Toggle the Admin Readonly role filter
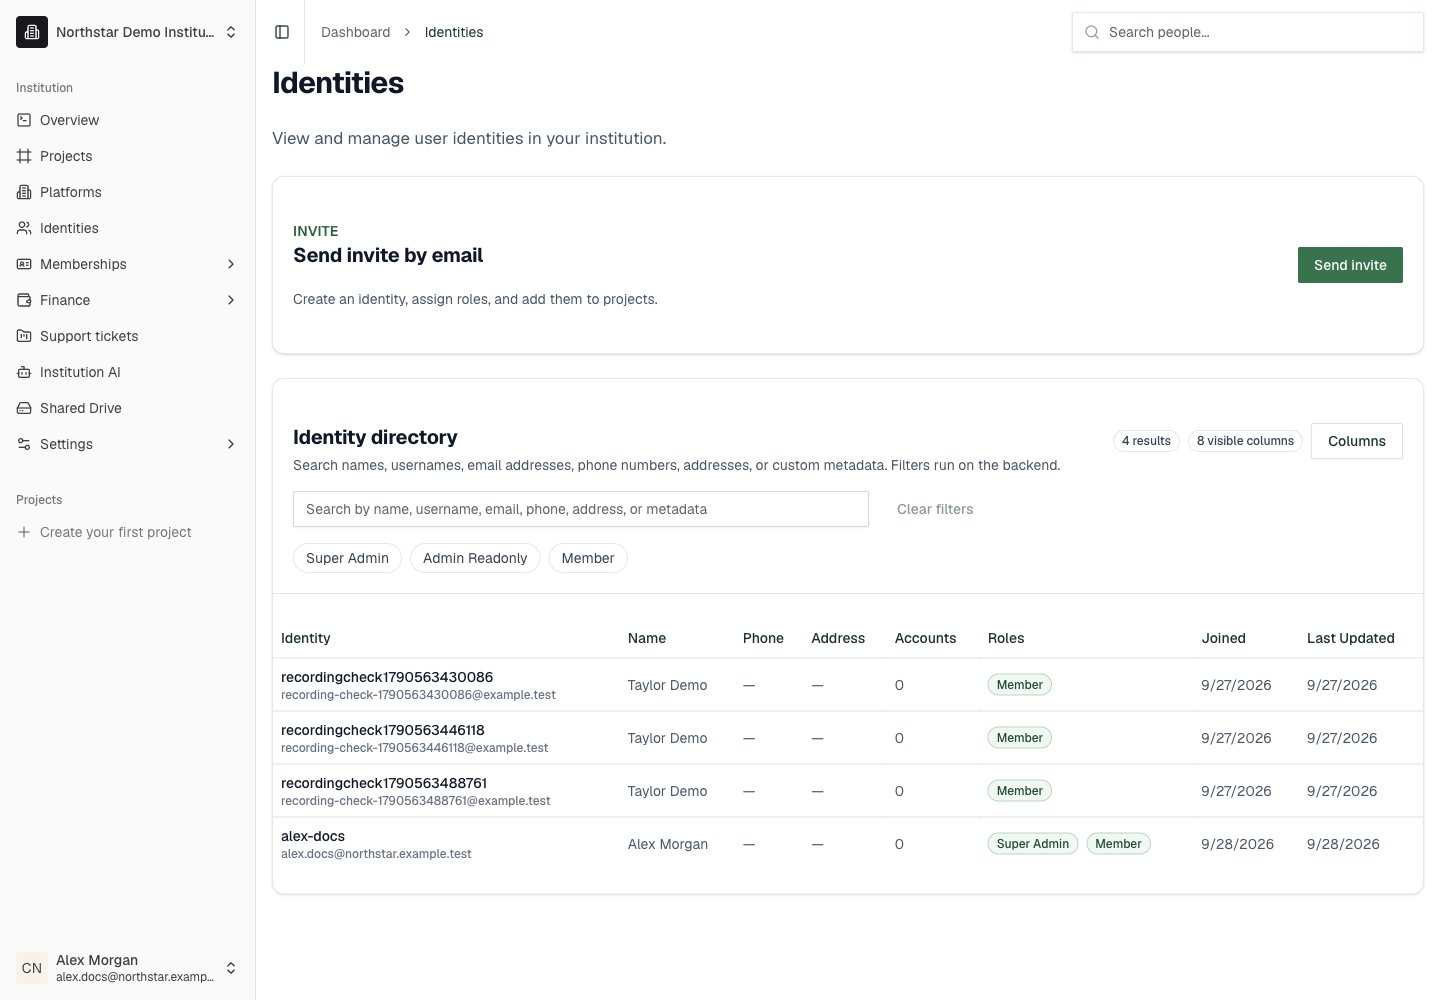 coord(475,558)
